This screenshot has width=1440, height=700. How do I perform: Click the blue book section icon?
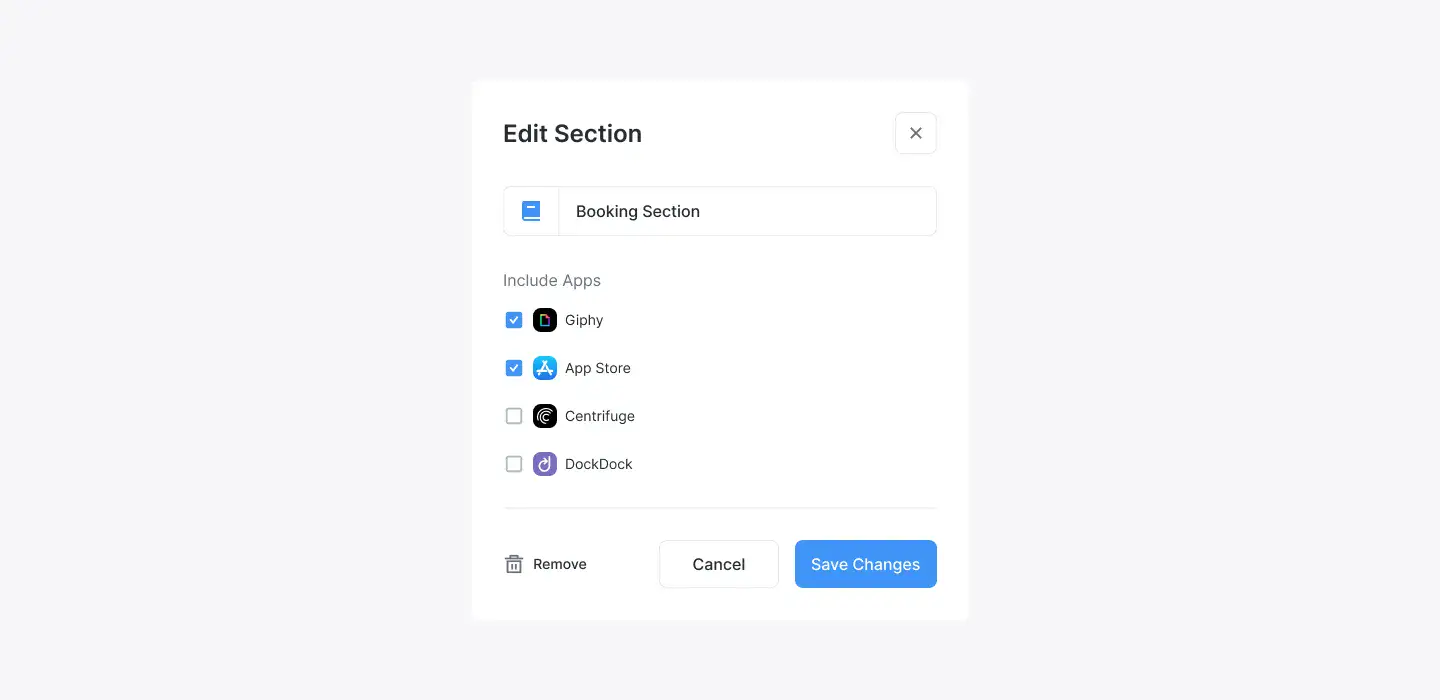(x=531, y=211)
